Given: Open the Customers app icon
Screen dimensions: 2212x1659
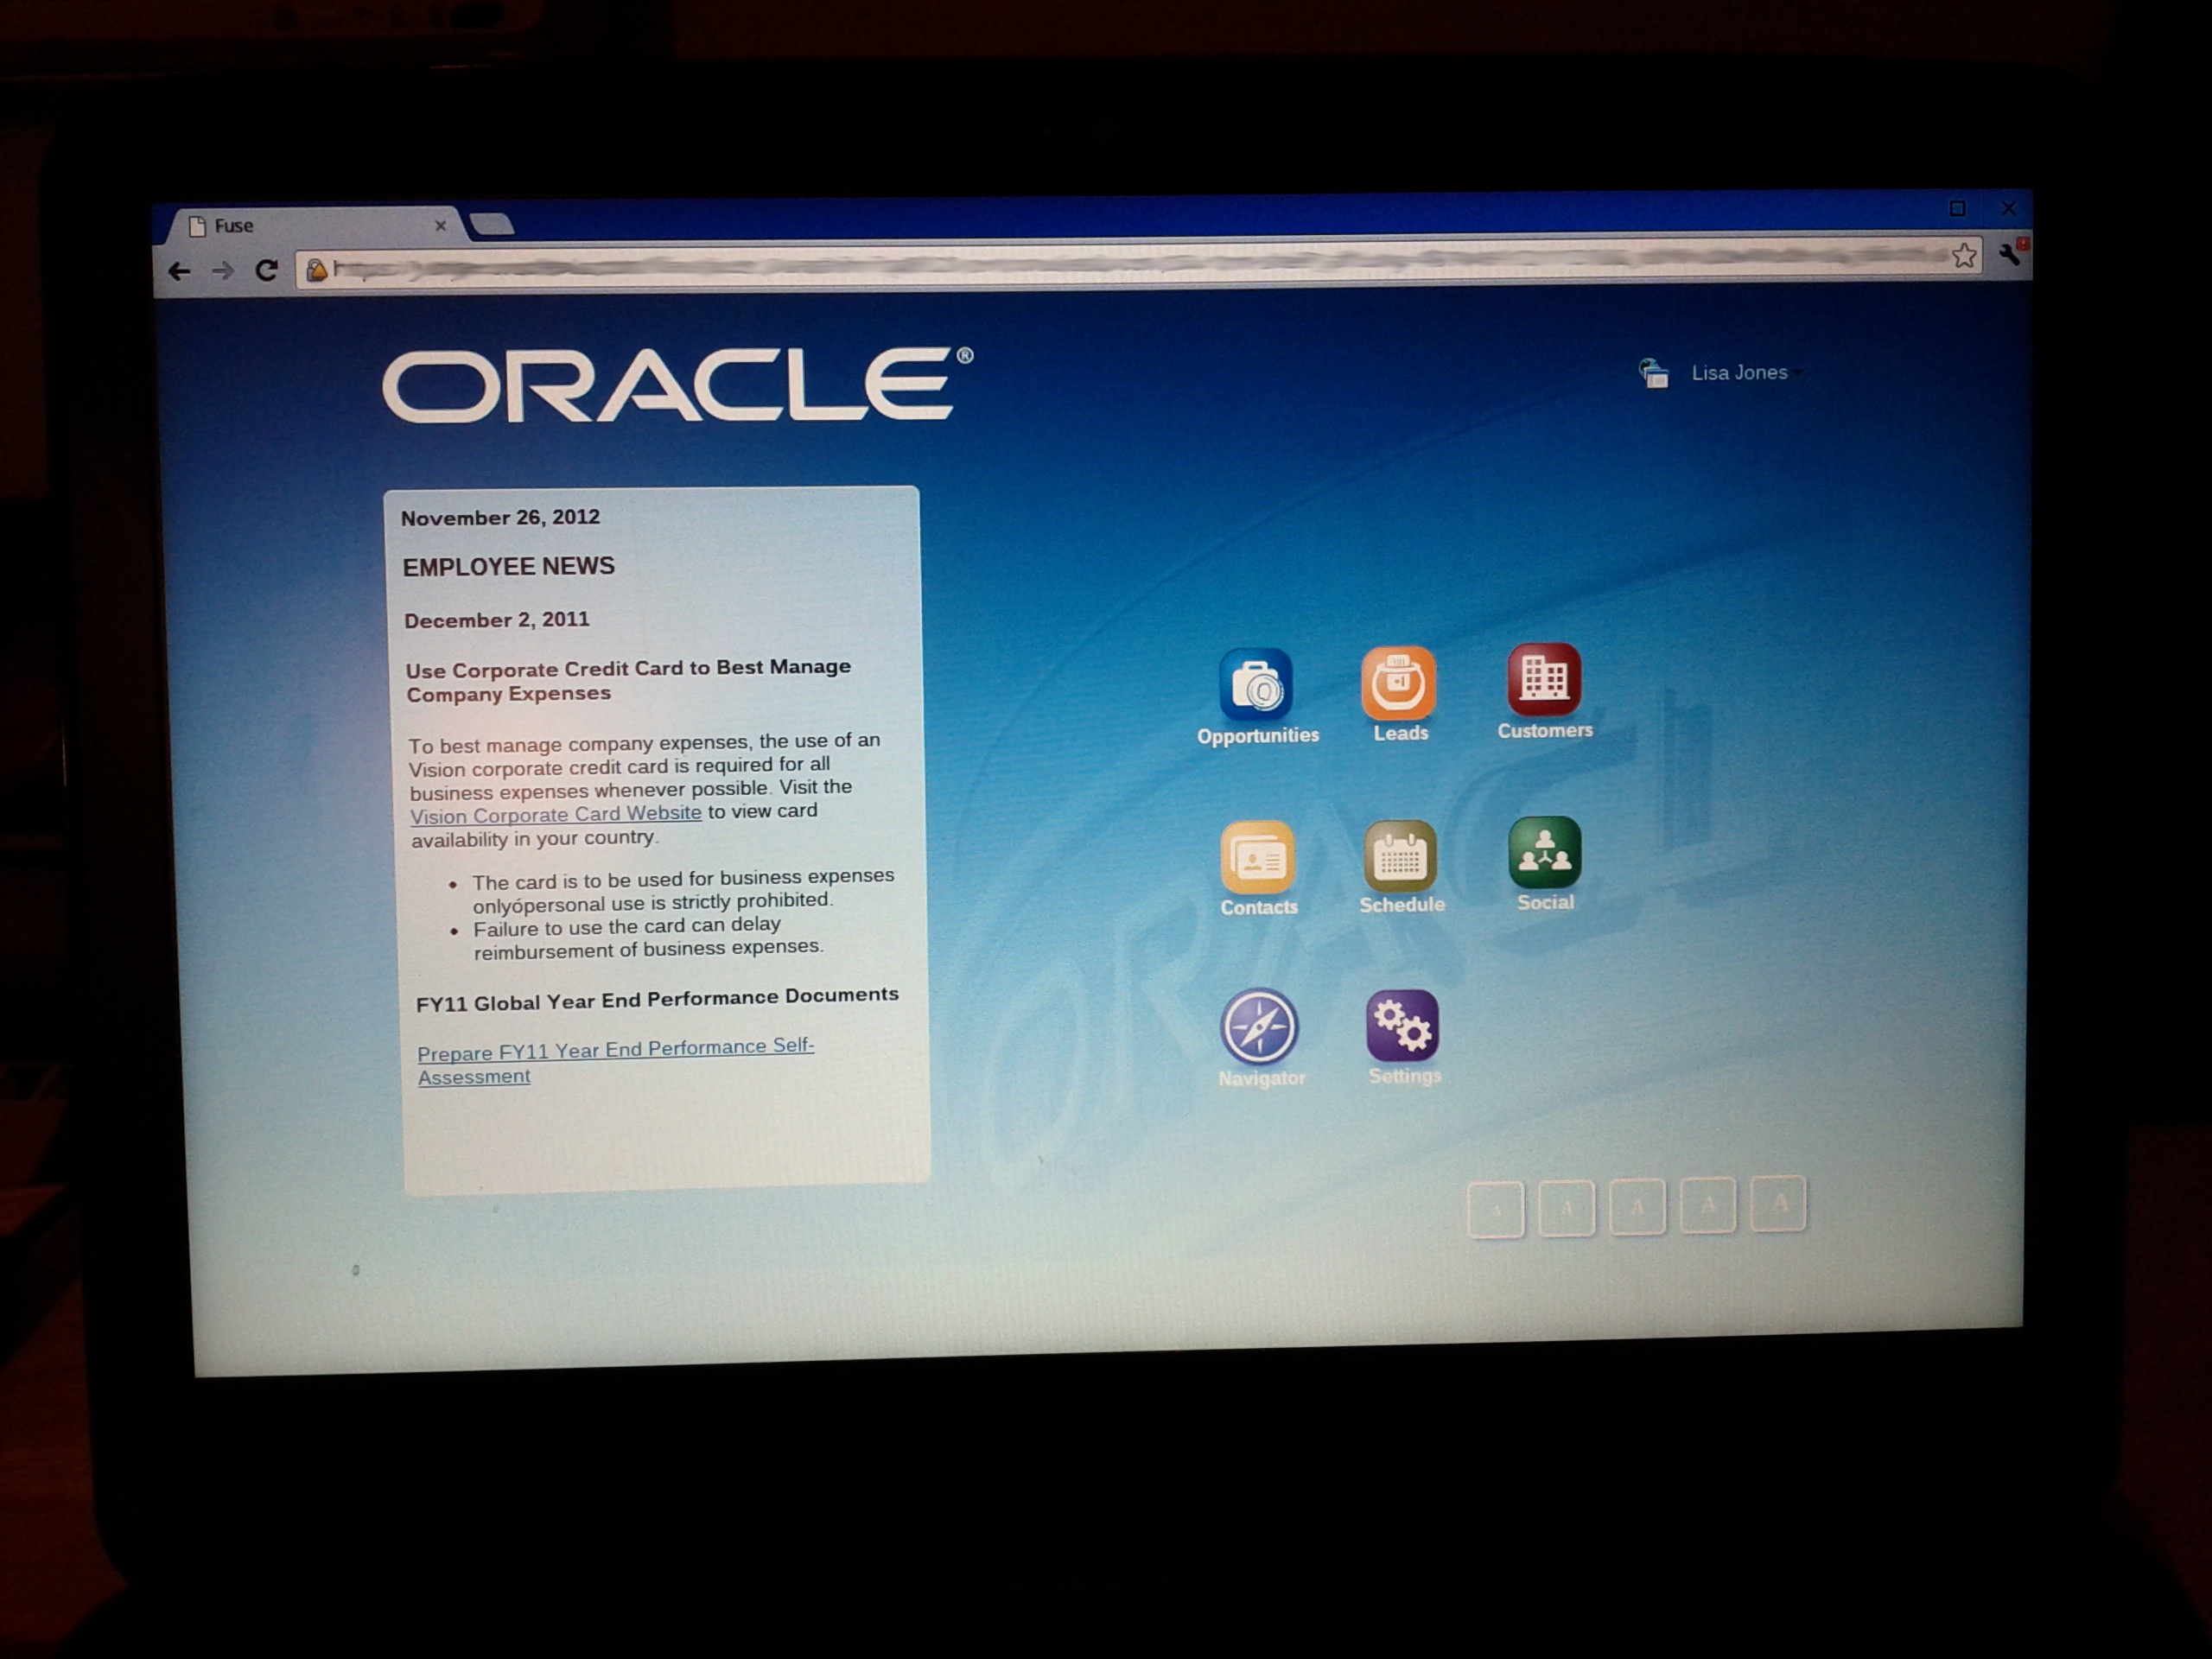Looking at the screenshot, I should click(1544, 679).
